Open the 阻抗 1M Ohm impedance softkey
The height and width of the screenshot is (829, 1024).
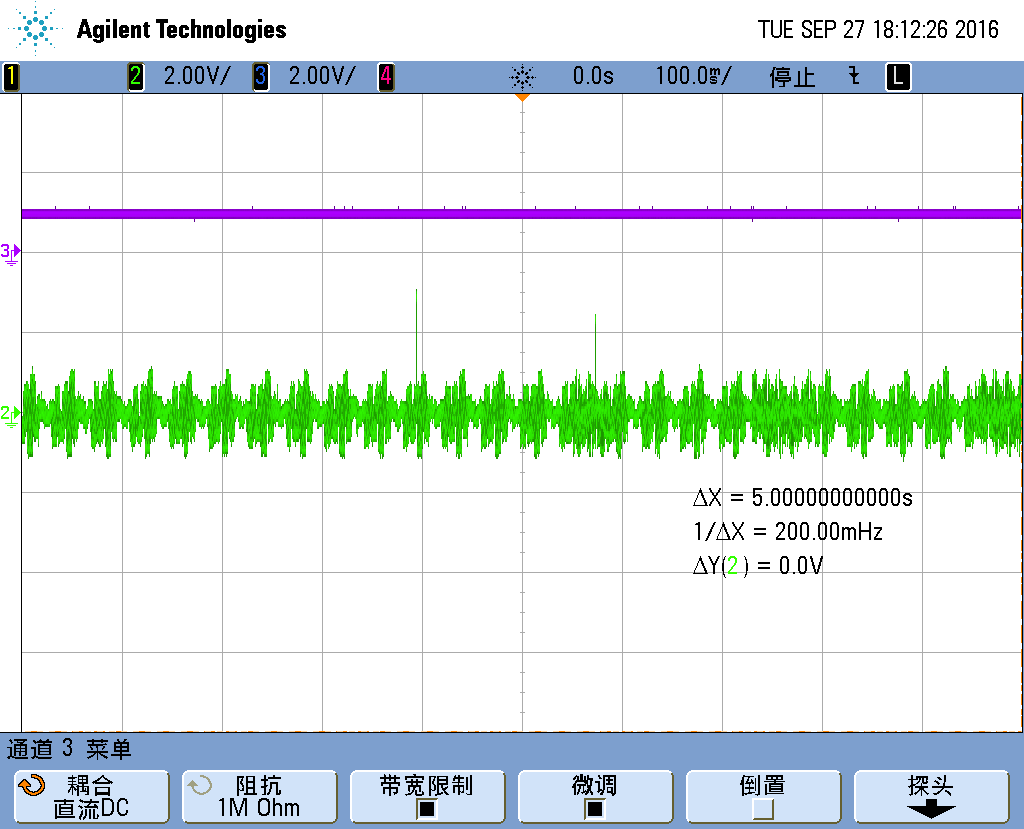(259, 796)
